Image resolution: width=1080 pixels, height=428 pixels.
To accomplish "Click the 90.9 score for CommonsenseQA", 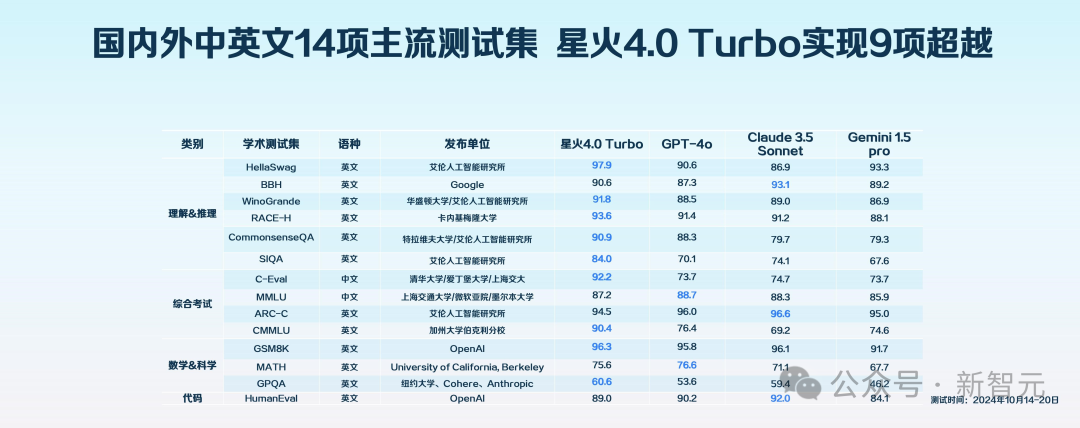I will [x=601, y=236].
